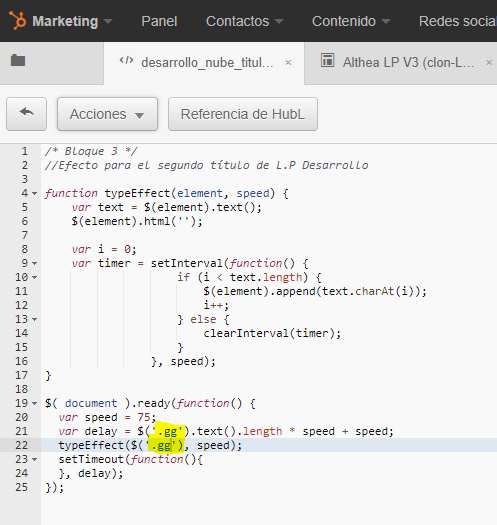Fold the document ready block line 19
497x525 pixels.
point(34,403)
